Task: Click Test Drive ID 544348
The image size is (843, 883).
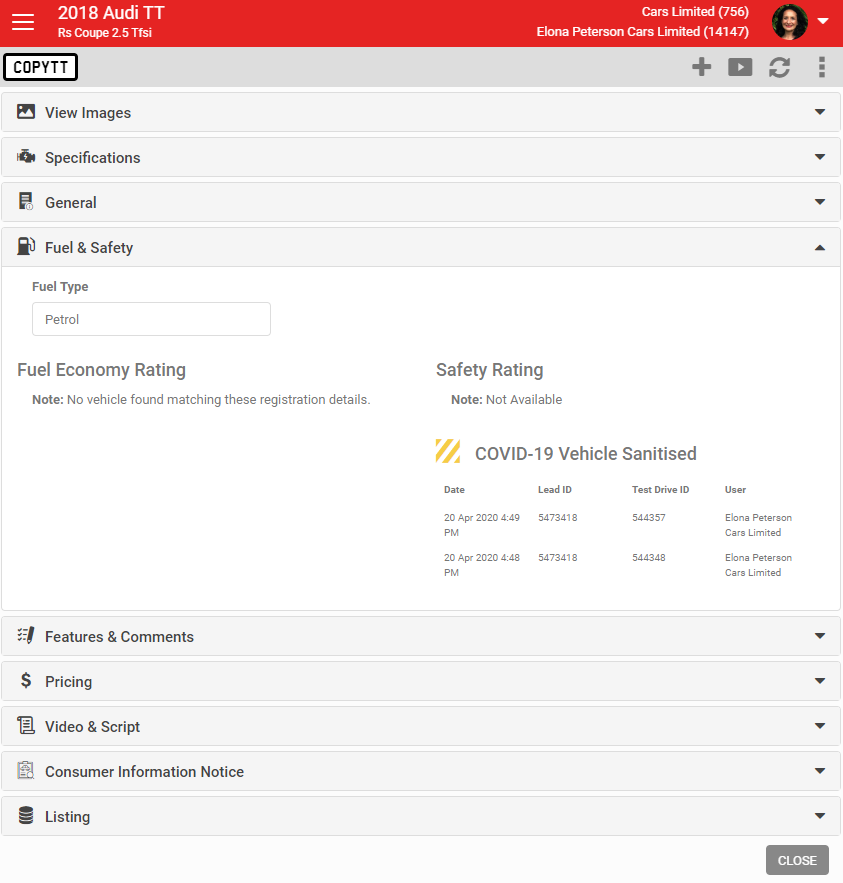Action: (648, 558)
